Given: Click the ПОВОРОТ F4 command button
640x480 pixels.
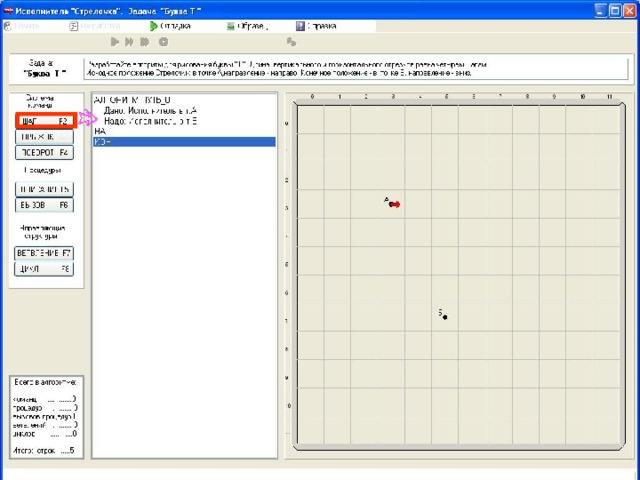Looking at the screenshot, I should pyautogui.click(x=44, y=152).
